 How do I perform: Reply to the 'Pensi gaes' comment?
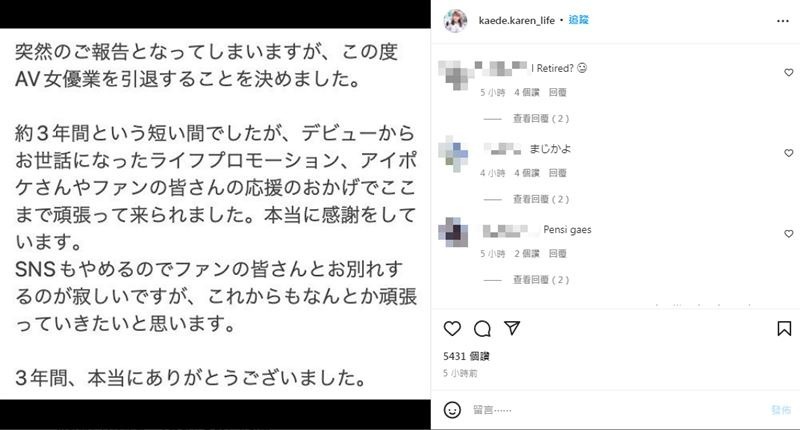point(558,254)
